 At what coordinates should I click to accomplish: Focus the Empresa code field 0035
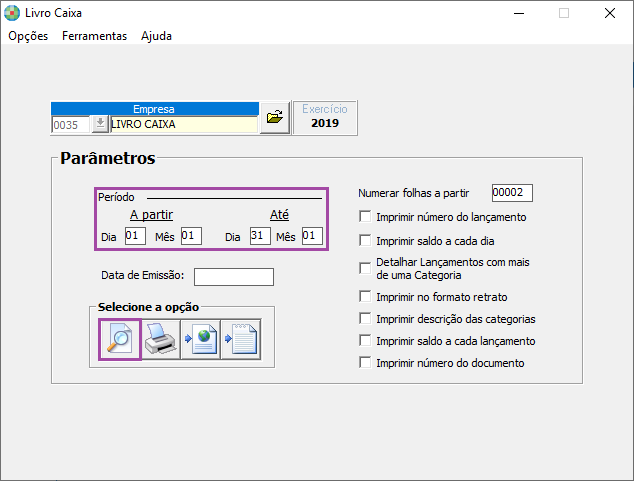point(71,124)
